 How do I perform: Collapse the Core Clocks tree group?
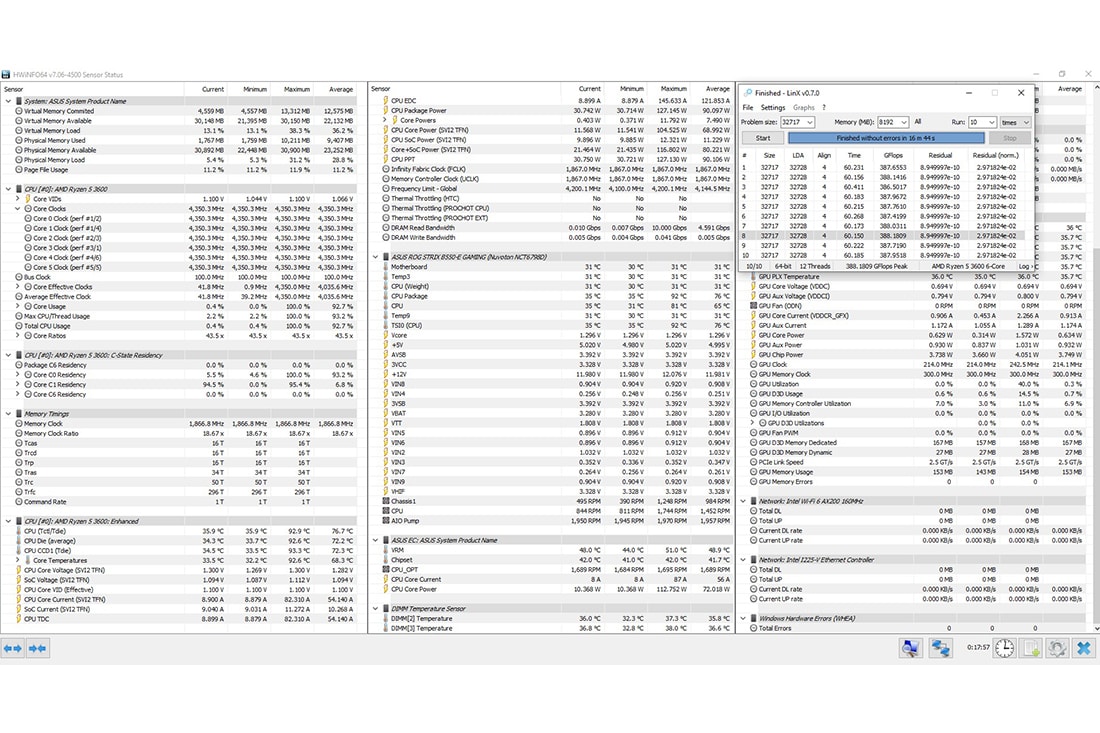(19, 208)
